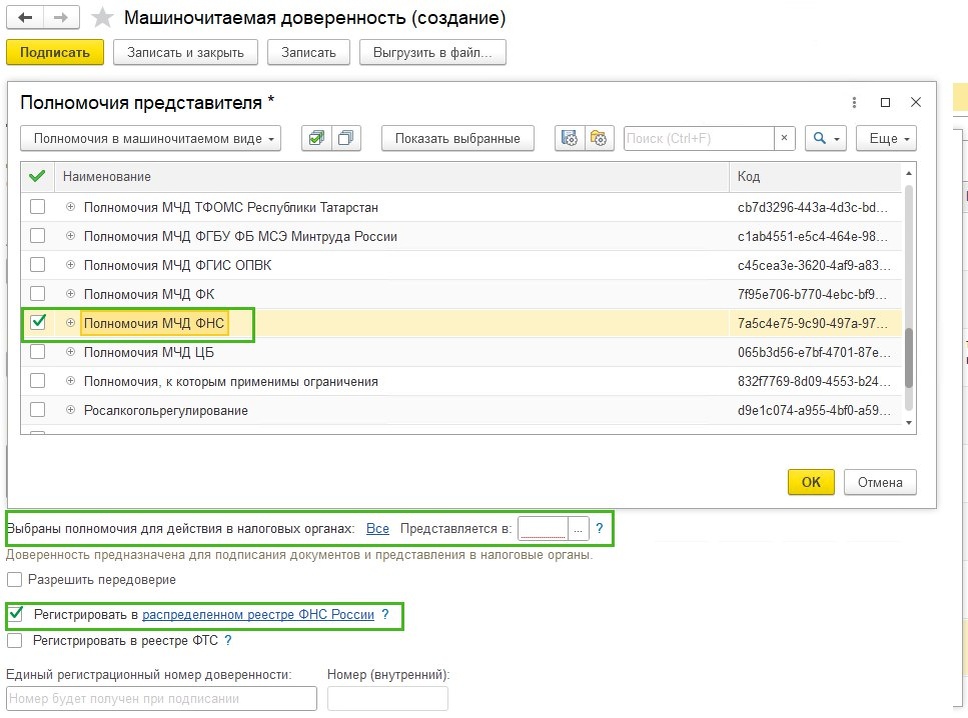Open help for ФТС registry registration
Viewport: 968px width, 718px height.
[228, 641]
